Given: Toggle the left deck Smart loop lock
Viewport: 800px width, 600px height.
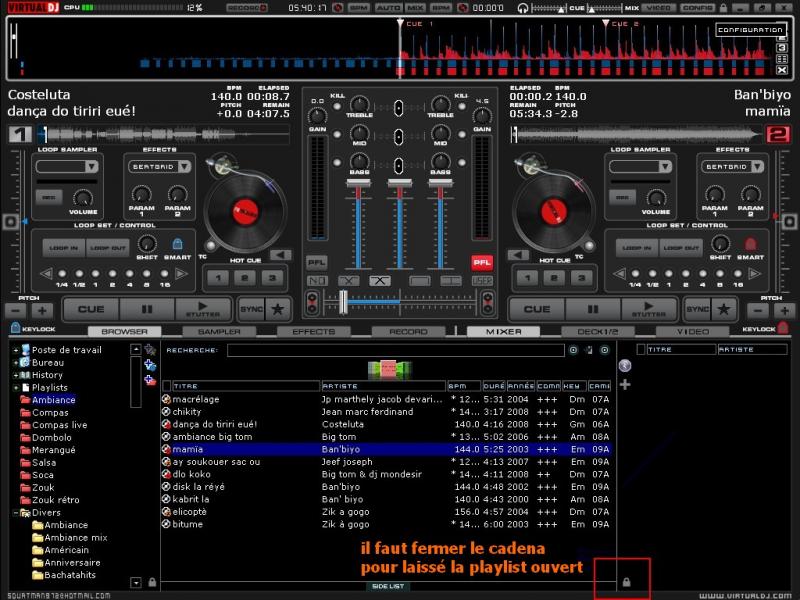Looking at the screenshot, I should coord(177,244).
